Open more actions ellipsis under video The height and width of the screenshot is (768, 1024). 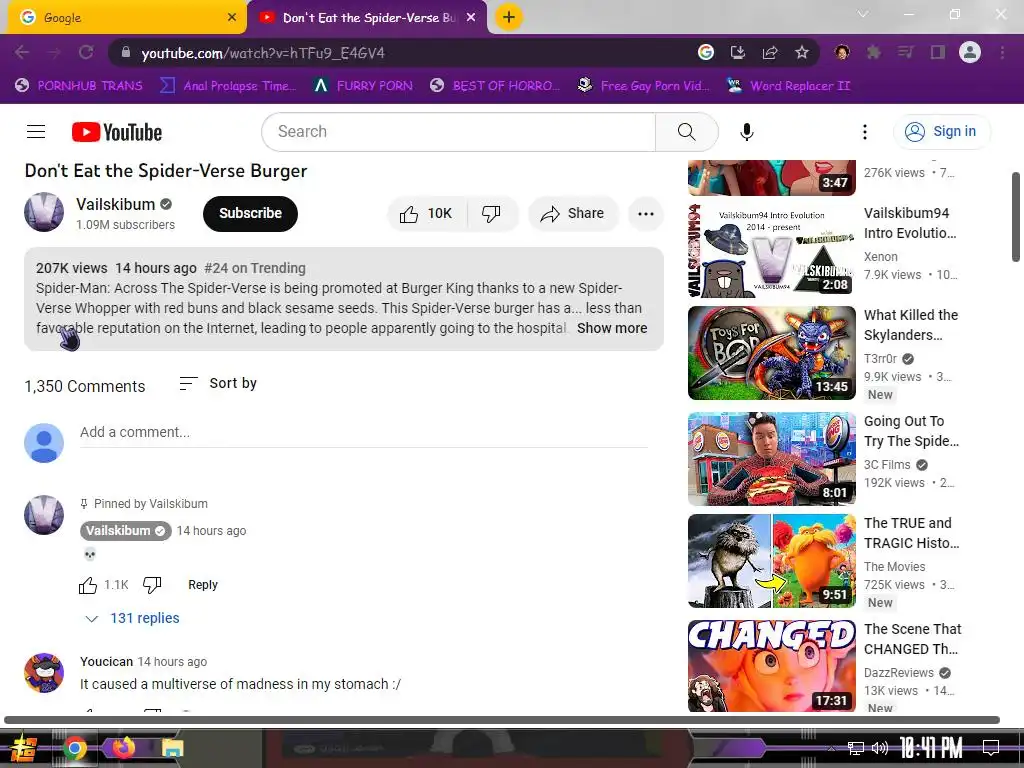pyautogui.click(x=645, y=214)
